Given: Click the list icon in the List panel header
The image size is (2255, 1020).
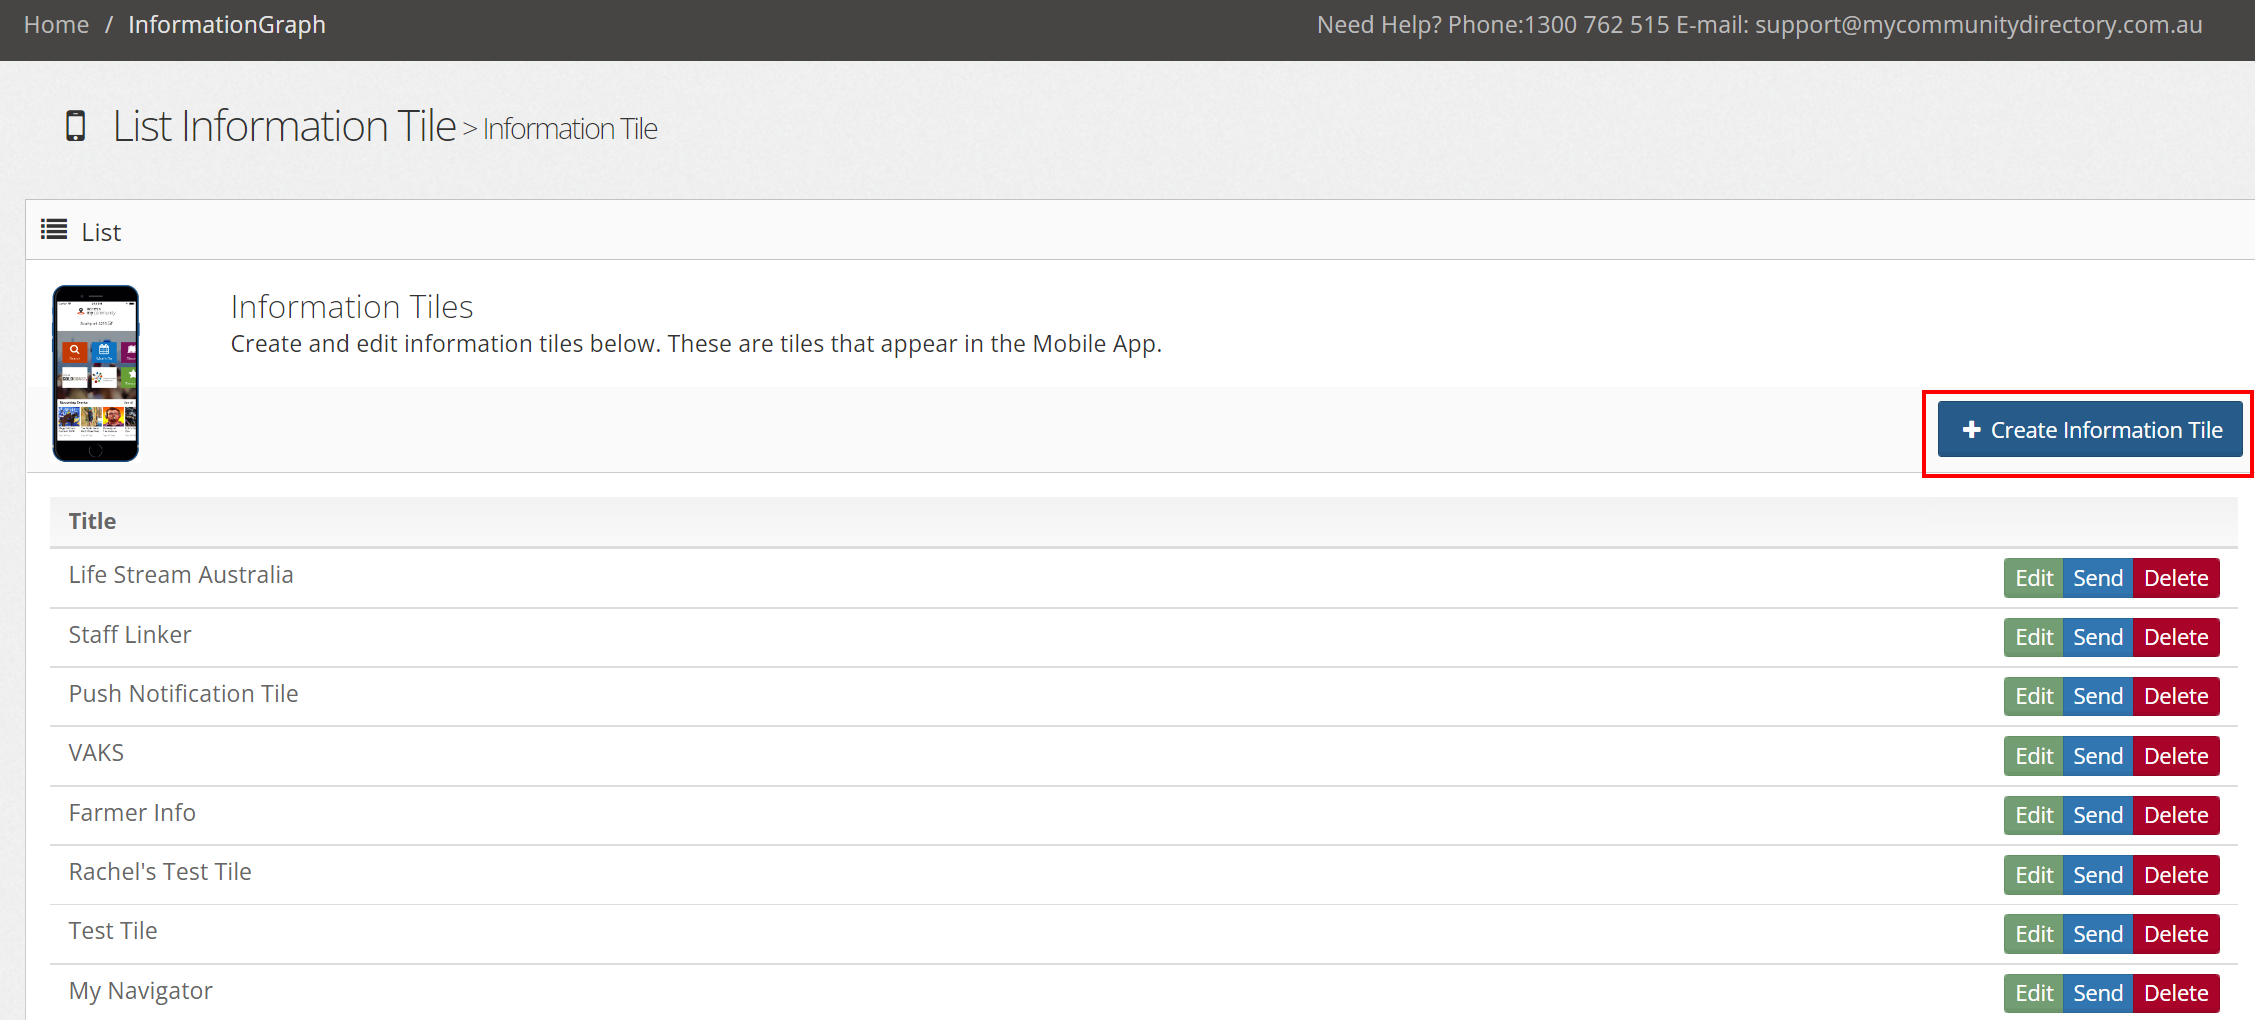Looking at the screenshot, I should coord(54,231).
